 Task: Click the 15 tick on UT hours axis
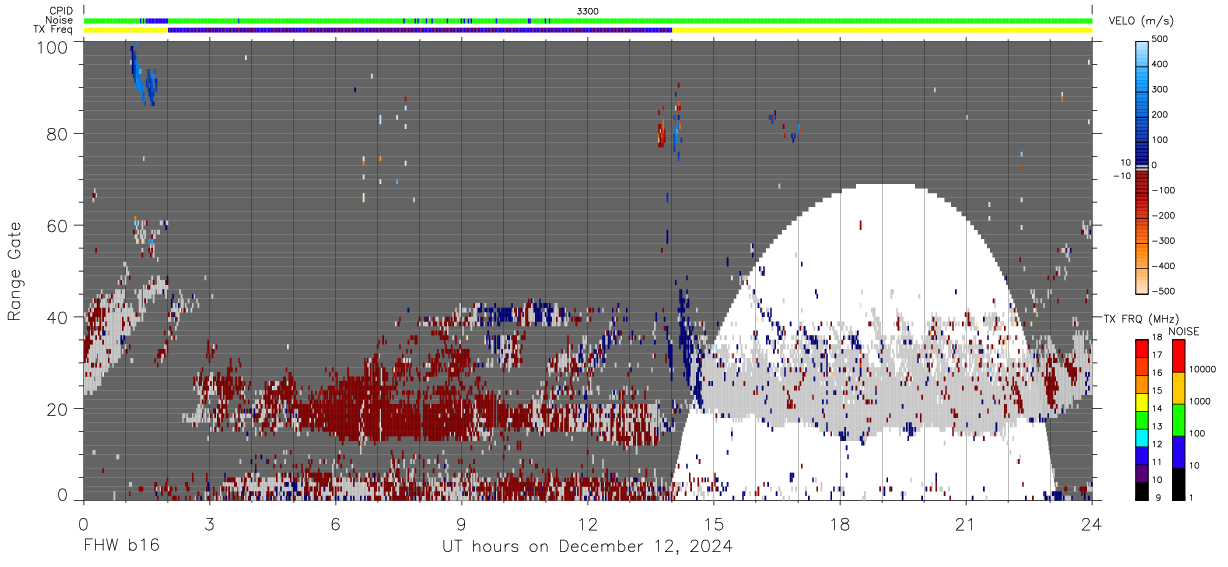[x=714, y=524]
